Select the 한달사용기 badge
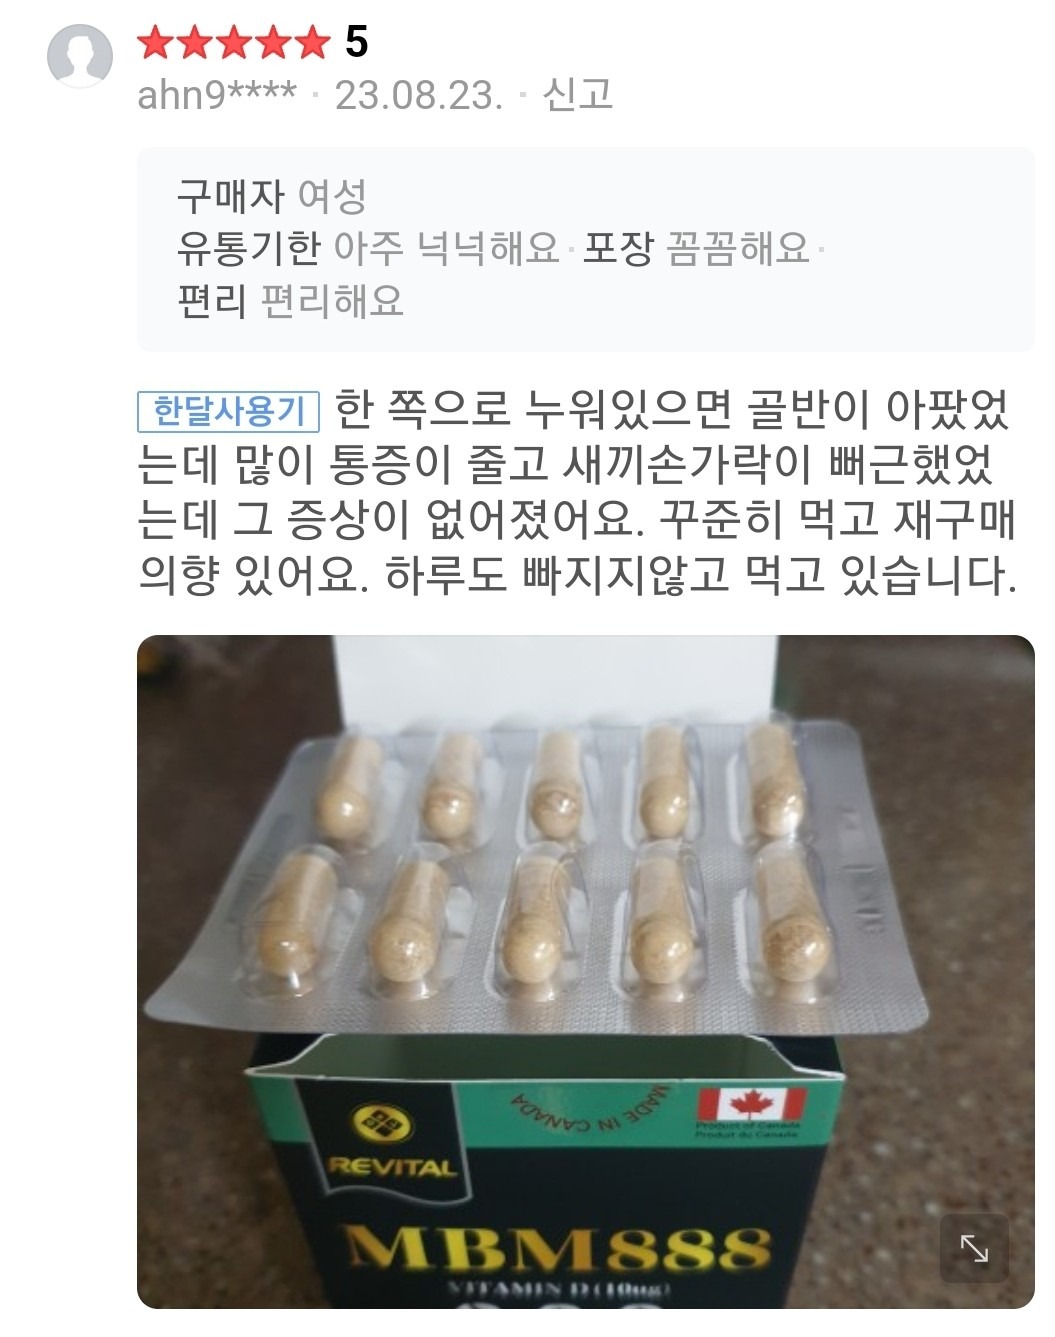The width and height of the screenshot is (1055, 1337). click(229, 411)
